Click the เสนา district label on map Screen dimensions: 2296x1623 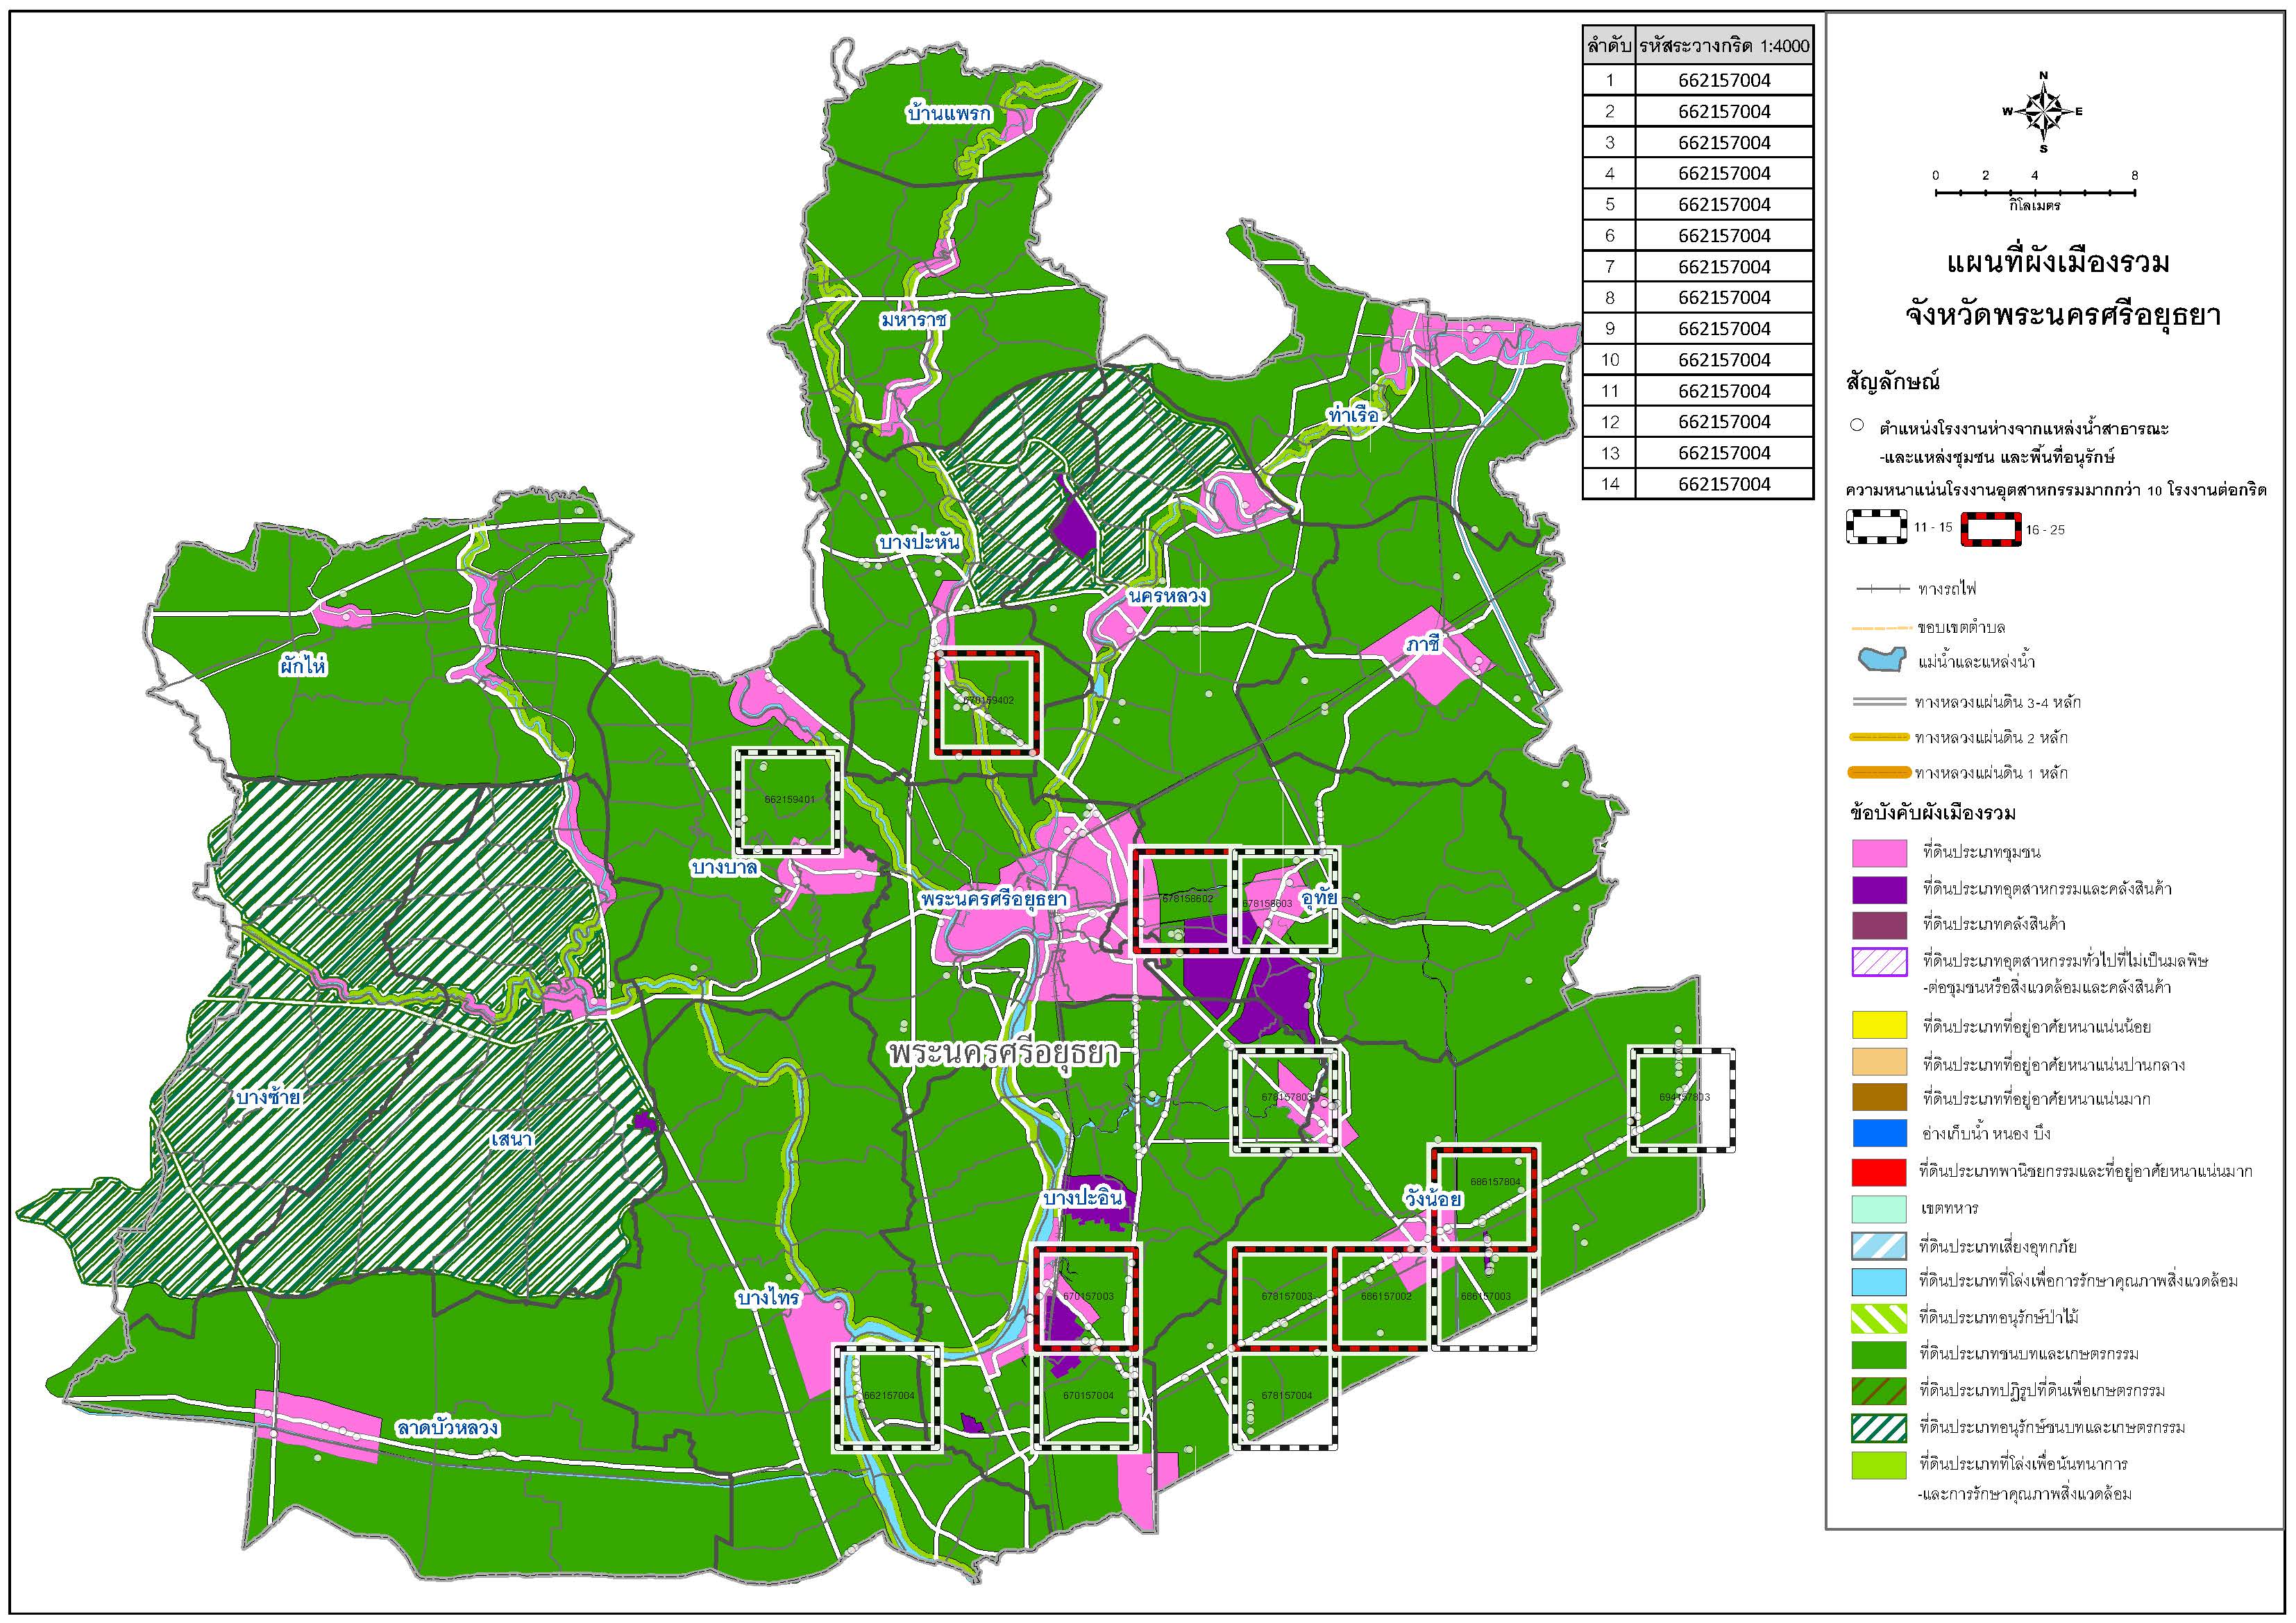(511, 1139)
